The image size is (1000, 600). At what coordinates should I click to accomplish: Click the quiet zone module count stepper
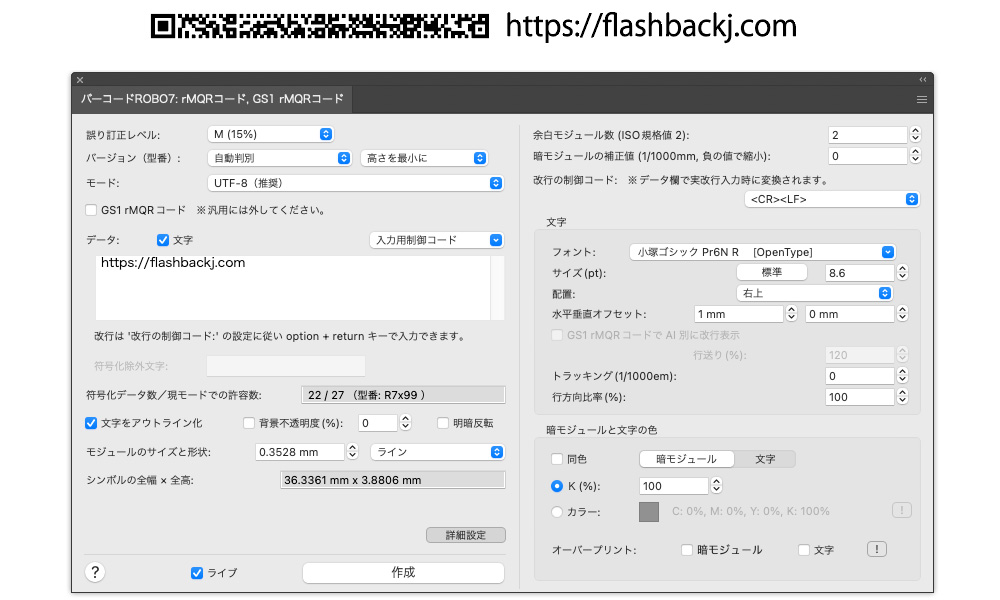click(915, 135)
